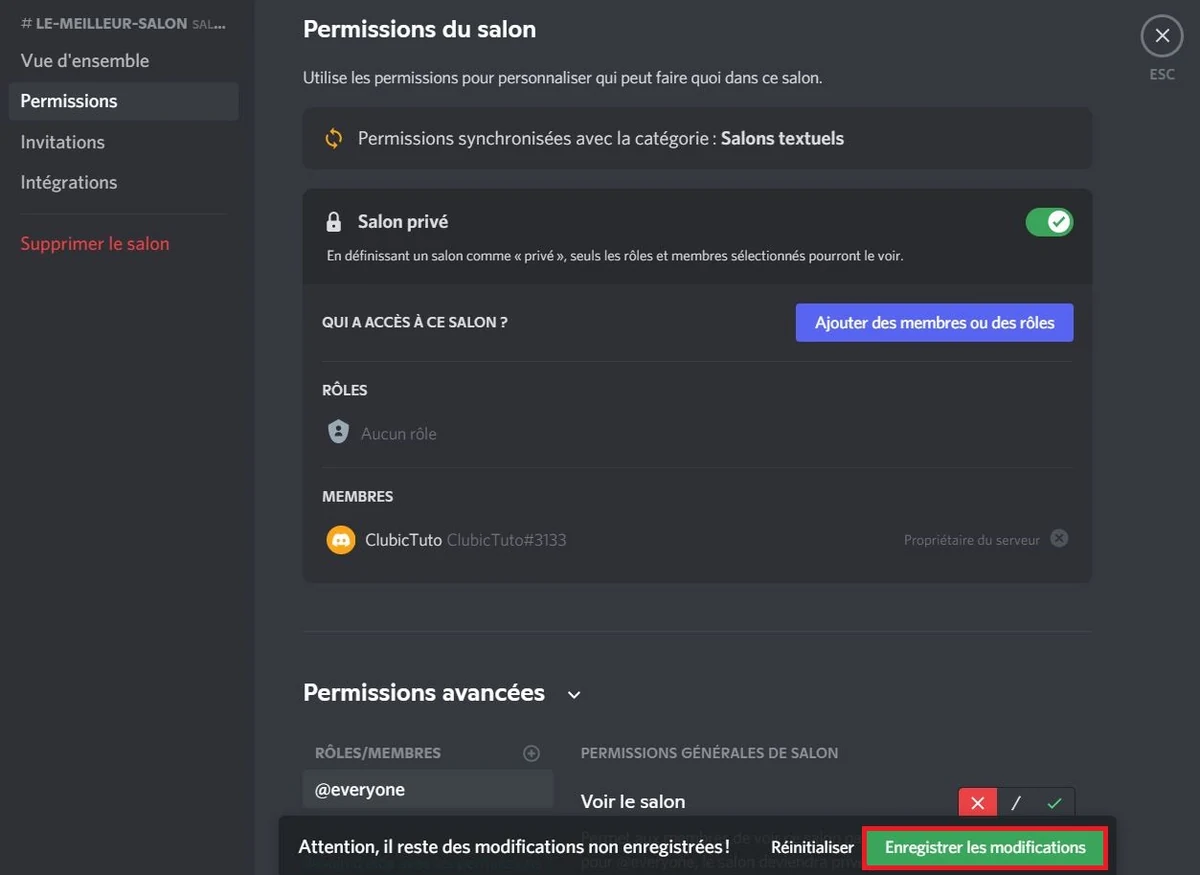The height and width of the screenshot is (875, 1200).
Task: Click Enregistrer les modifications button
Action: pos(985,847)
